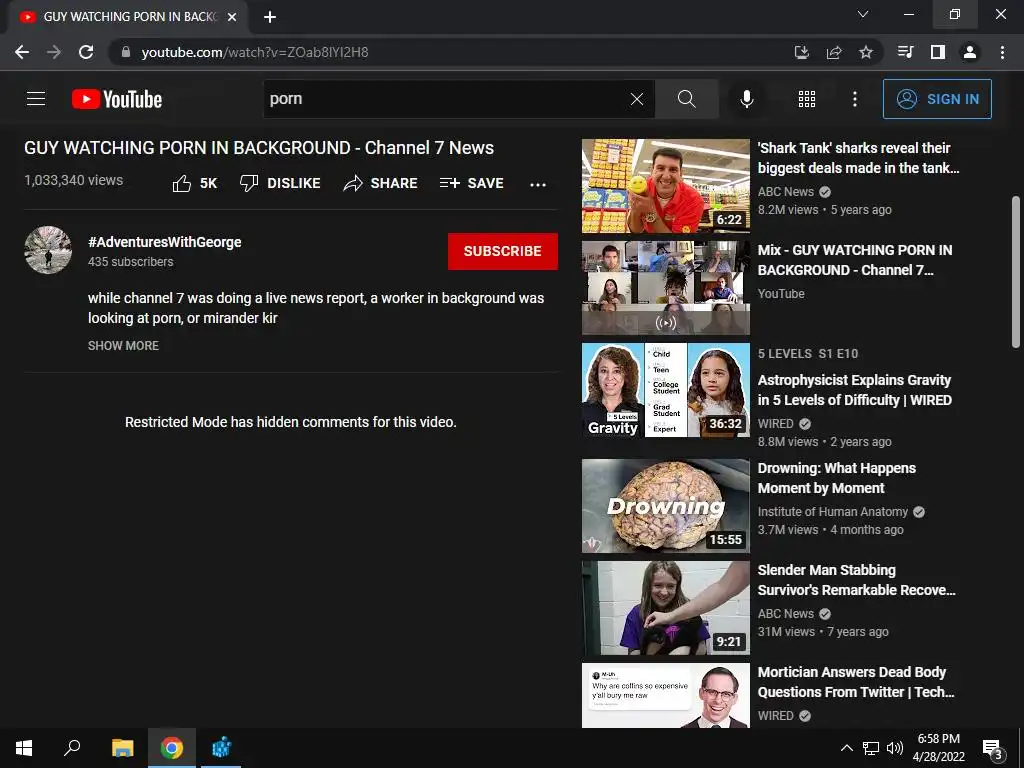Open Drowning: What Happens Moment title
Image resolution: width=1024 pixels, height=768 pixels.
coord(837,478)
